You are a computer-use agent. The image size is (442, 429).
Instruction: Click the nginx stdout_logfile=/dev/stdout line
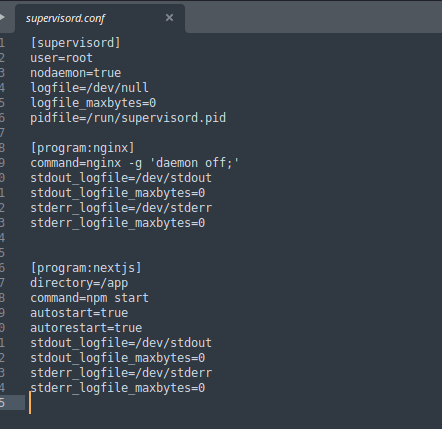tap(121, 178)
